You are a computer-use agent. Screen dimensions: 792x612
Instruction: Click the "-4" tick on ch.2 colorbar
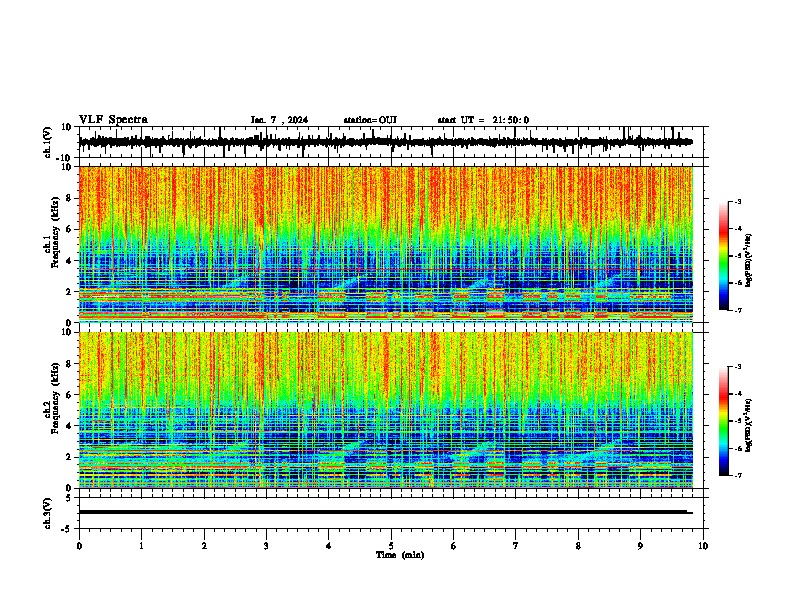(x=738, y=394)
